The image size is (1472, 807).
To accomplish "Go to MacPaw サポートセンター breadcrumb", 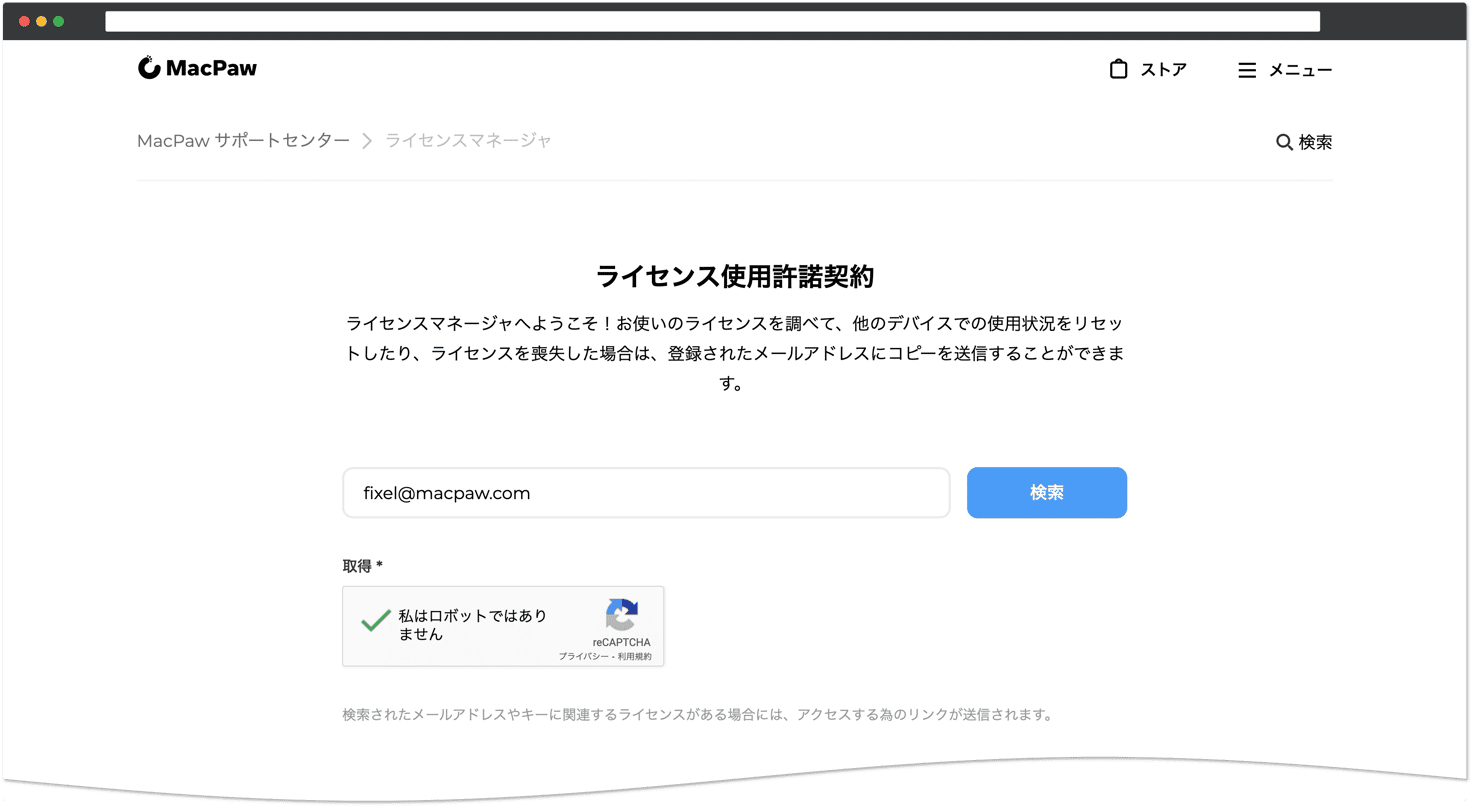I will pyautogui.click(x=243, y=140).
